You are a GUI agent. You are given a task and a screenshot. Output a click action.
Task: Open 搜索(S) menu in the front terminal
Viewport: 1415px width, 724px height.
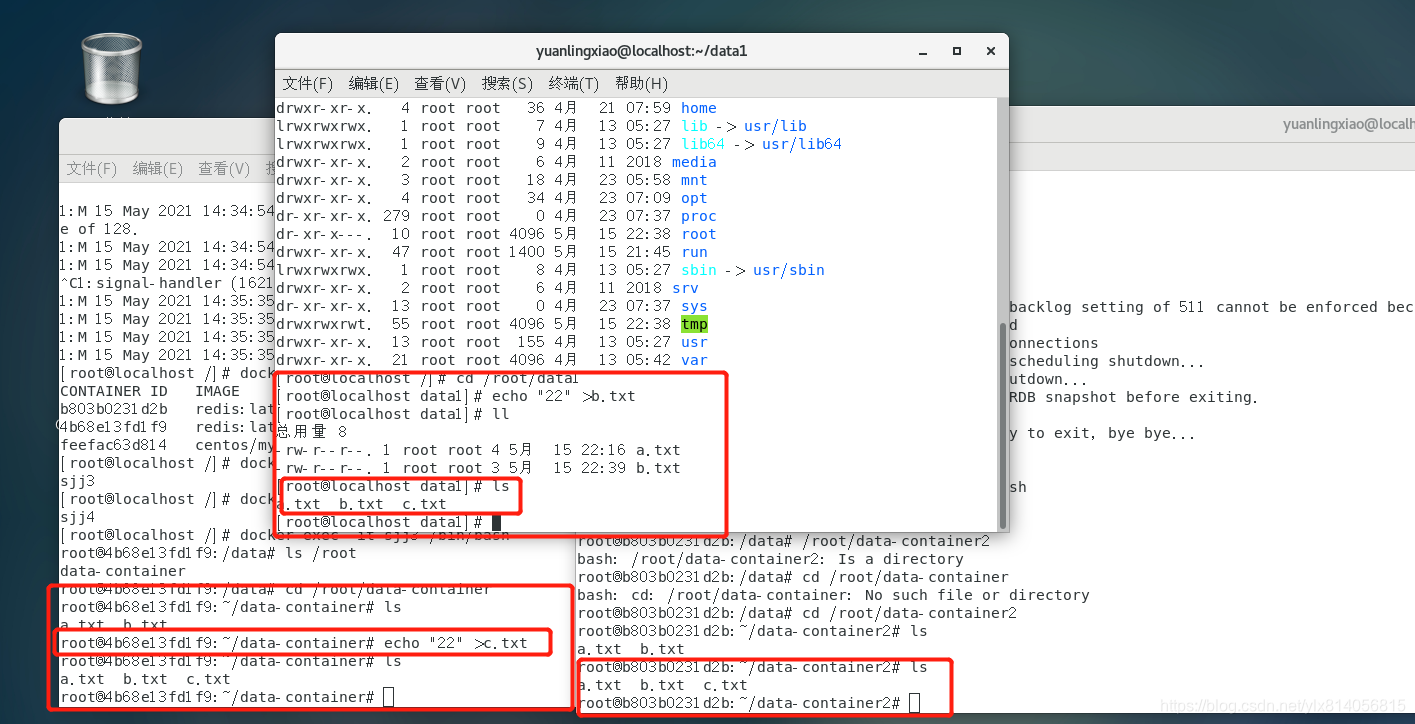(507, 83)
